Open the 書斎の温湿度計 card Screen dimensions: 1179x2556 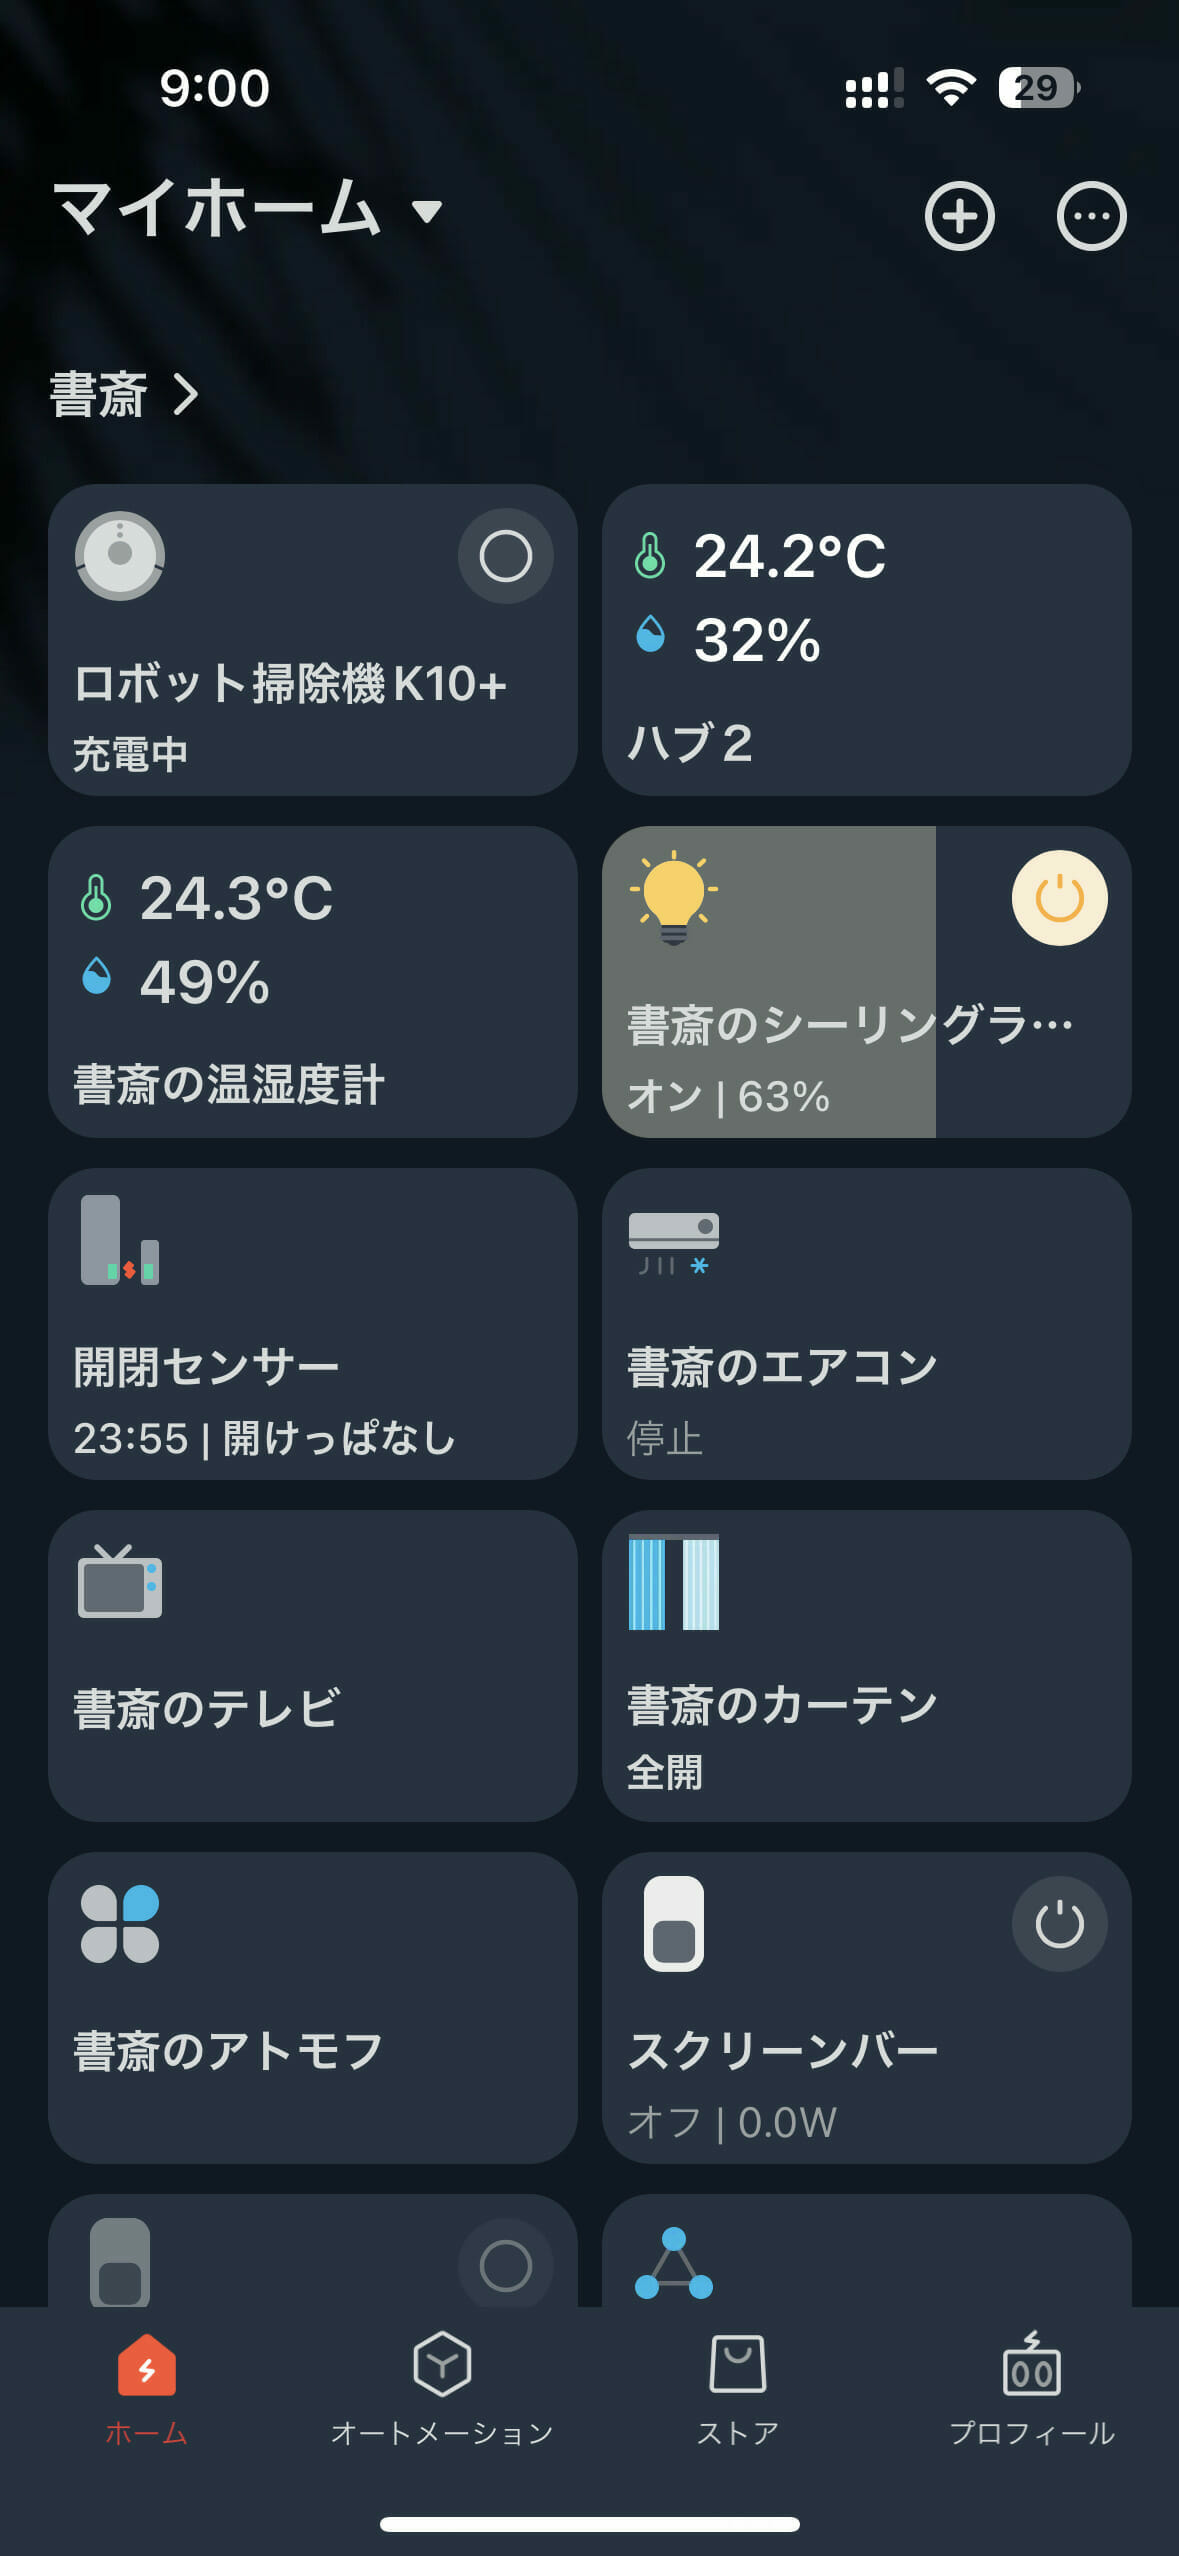coord(312,982)
